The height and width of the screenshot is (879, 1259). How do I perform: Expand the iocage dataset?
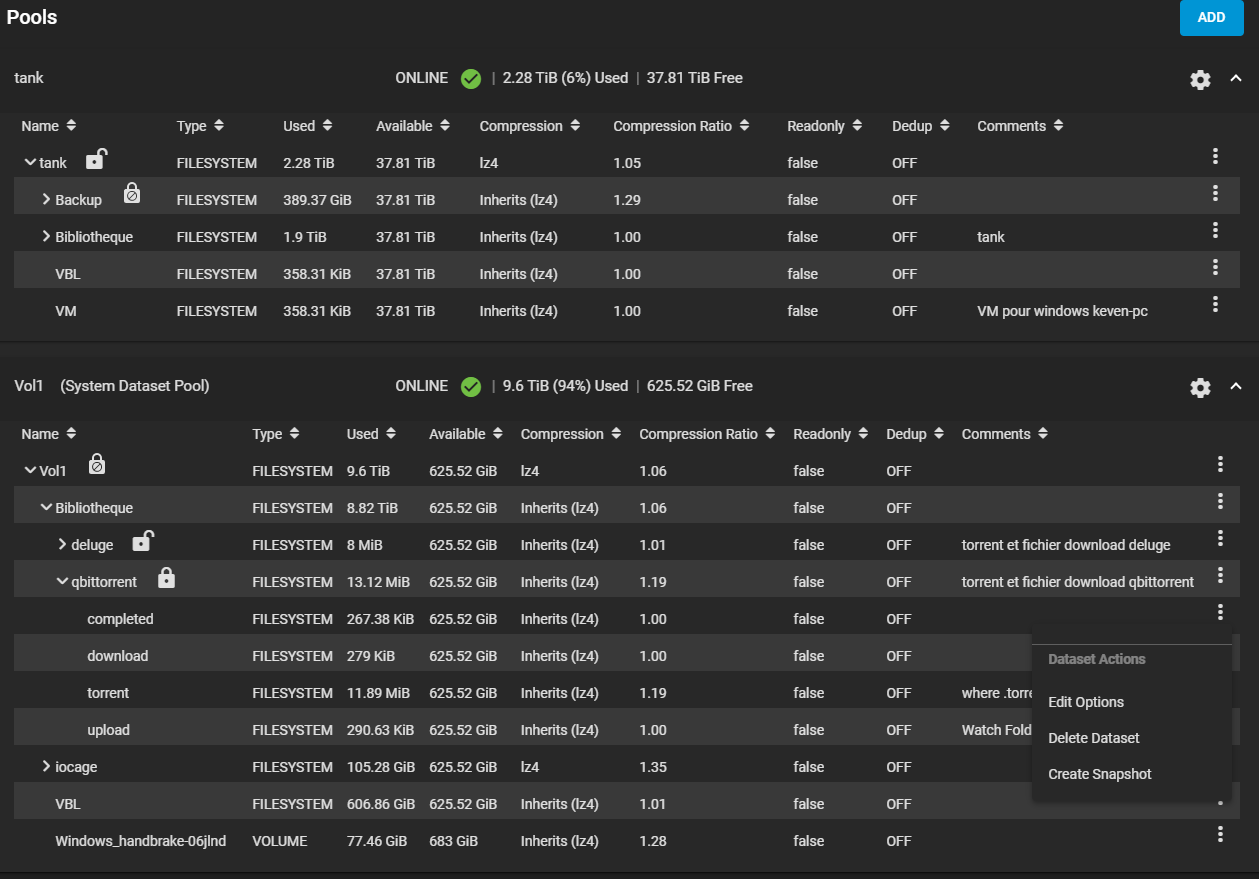pos(46,767)
